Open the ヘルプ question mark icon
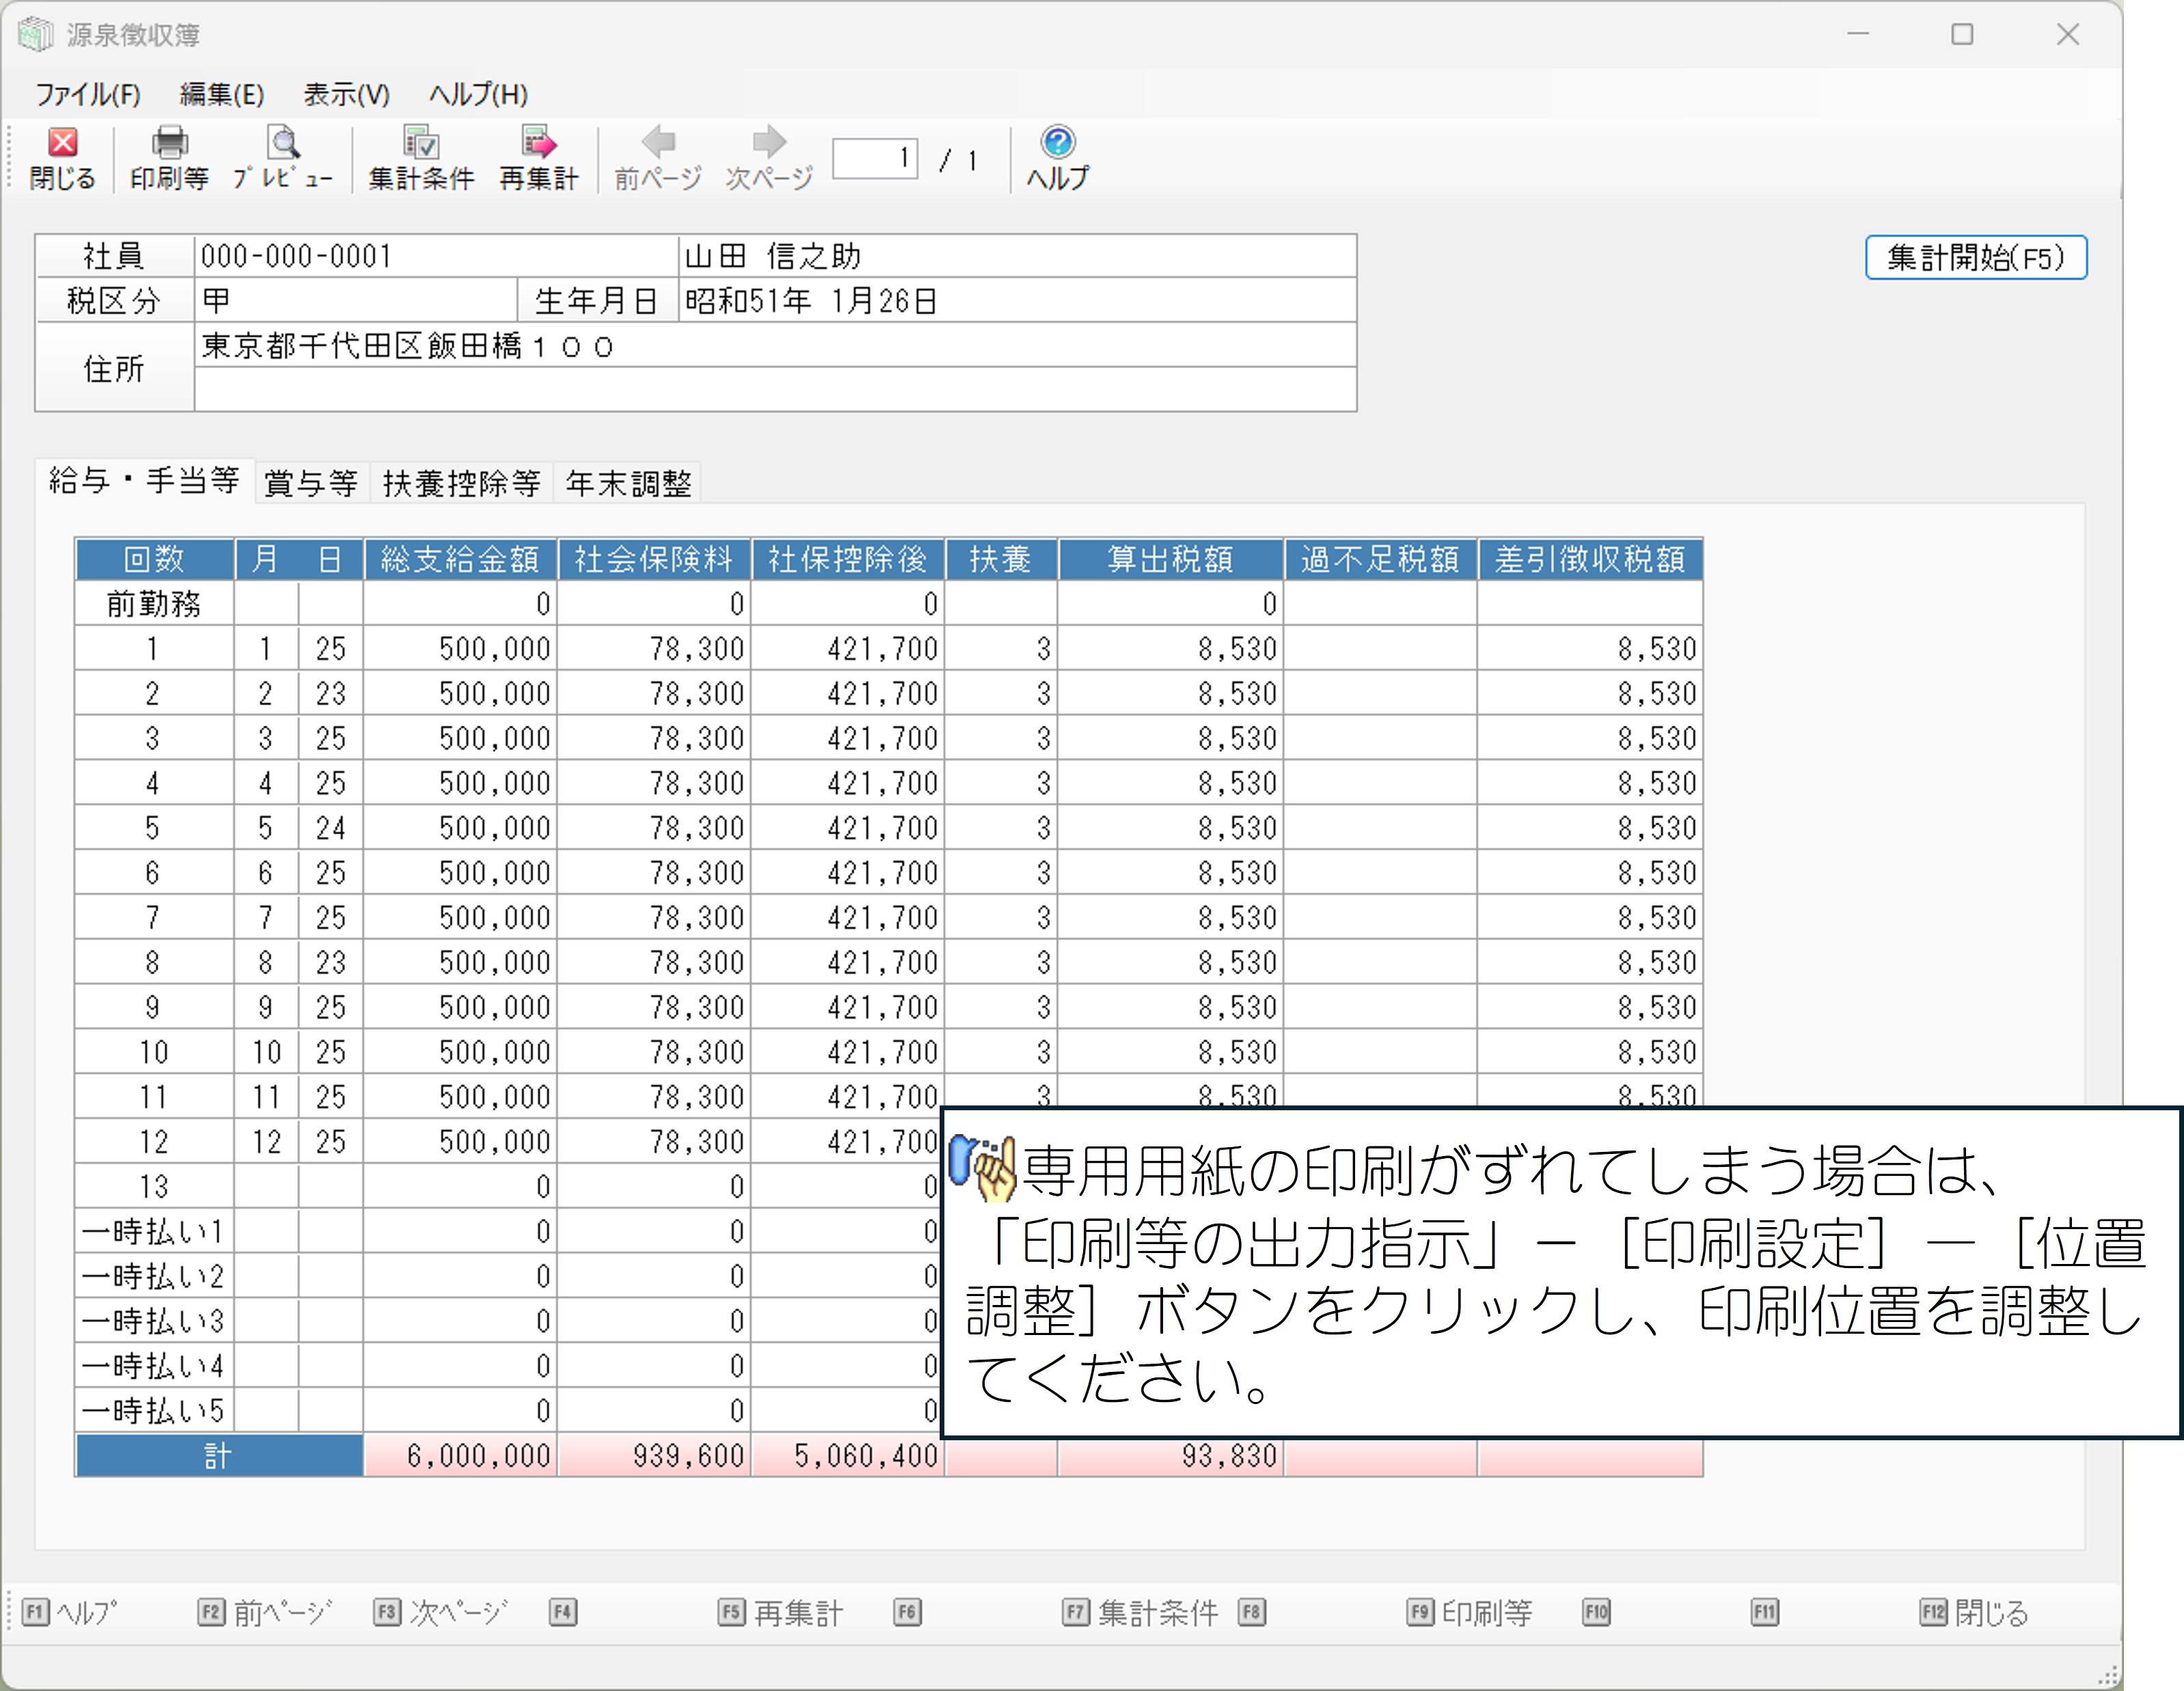 [1057, 158]
